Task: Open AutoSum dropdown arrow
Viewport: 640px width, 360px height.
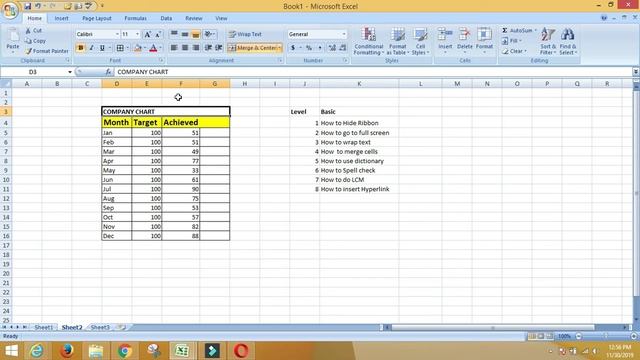Action: pos(536,31)
